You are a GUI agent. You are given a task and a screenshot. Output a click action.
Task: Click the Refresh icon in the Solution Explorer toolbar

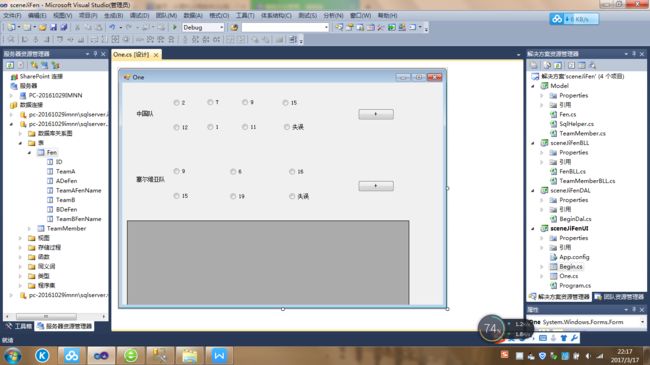point(558,65)
